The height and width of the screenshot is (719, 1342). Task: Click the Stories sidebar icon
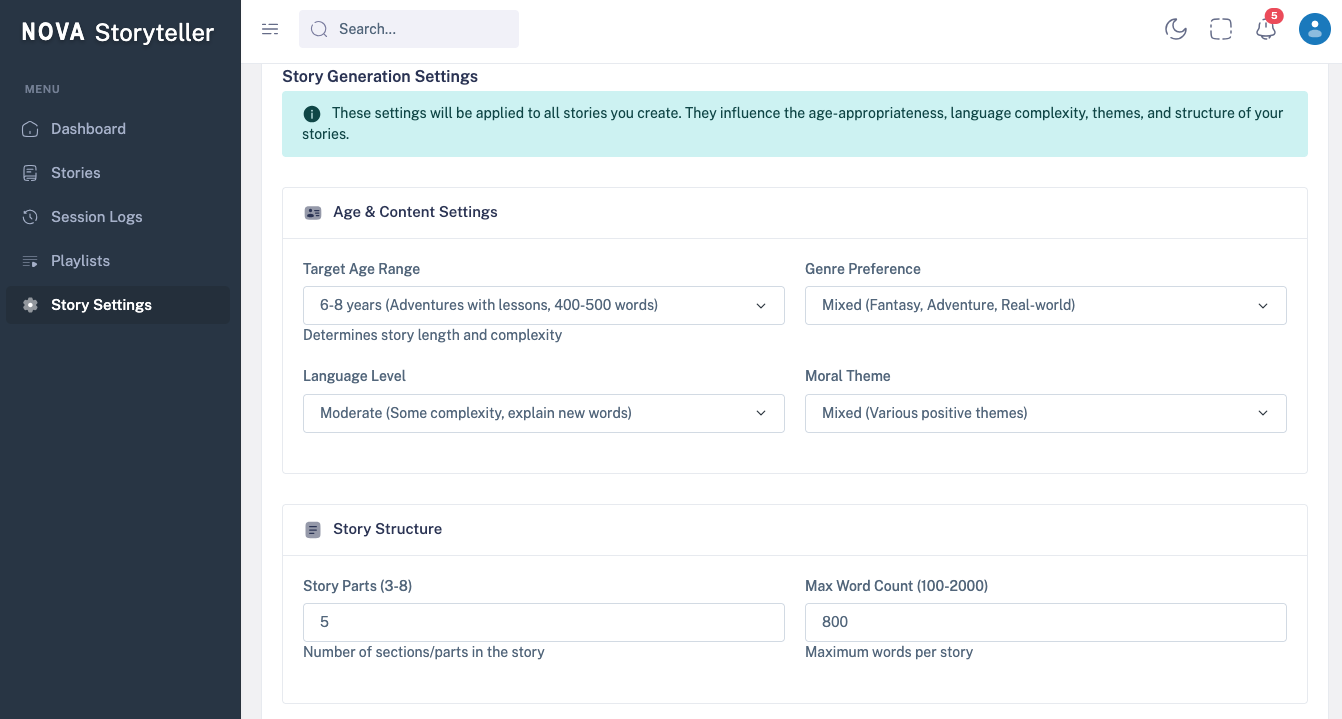click(x=31, y=173)
